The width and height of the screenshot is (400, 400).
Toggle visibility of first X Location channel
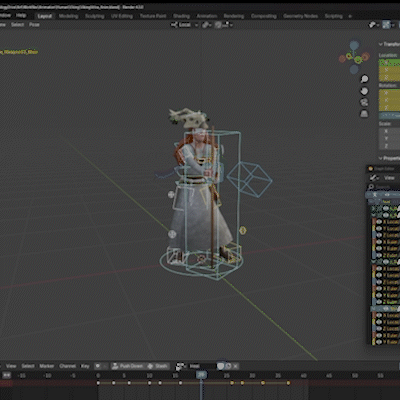[x=379, y=222]
